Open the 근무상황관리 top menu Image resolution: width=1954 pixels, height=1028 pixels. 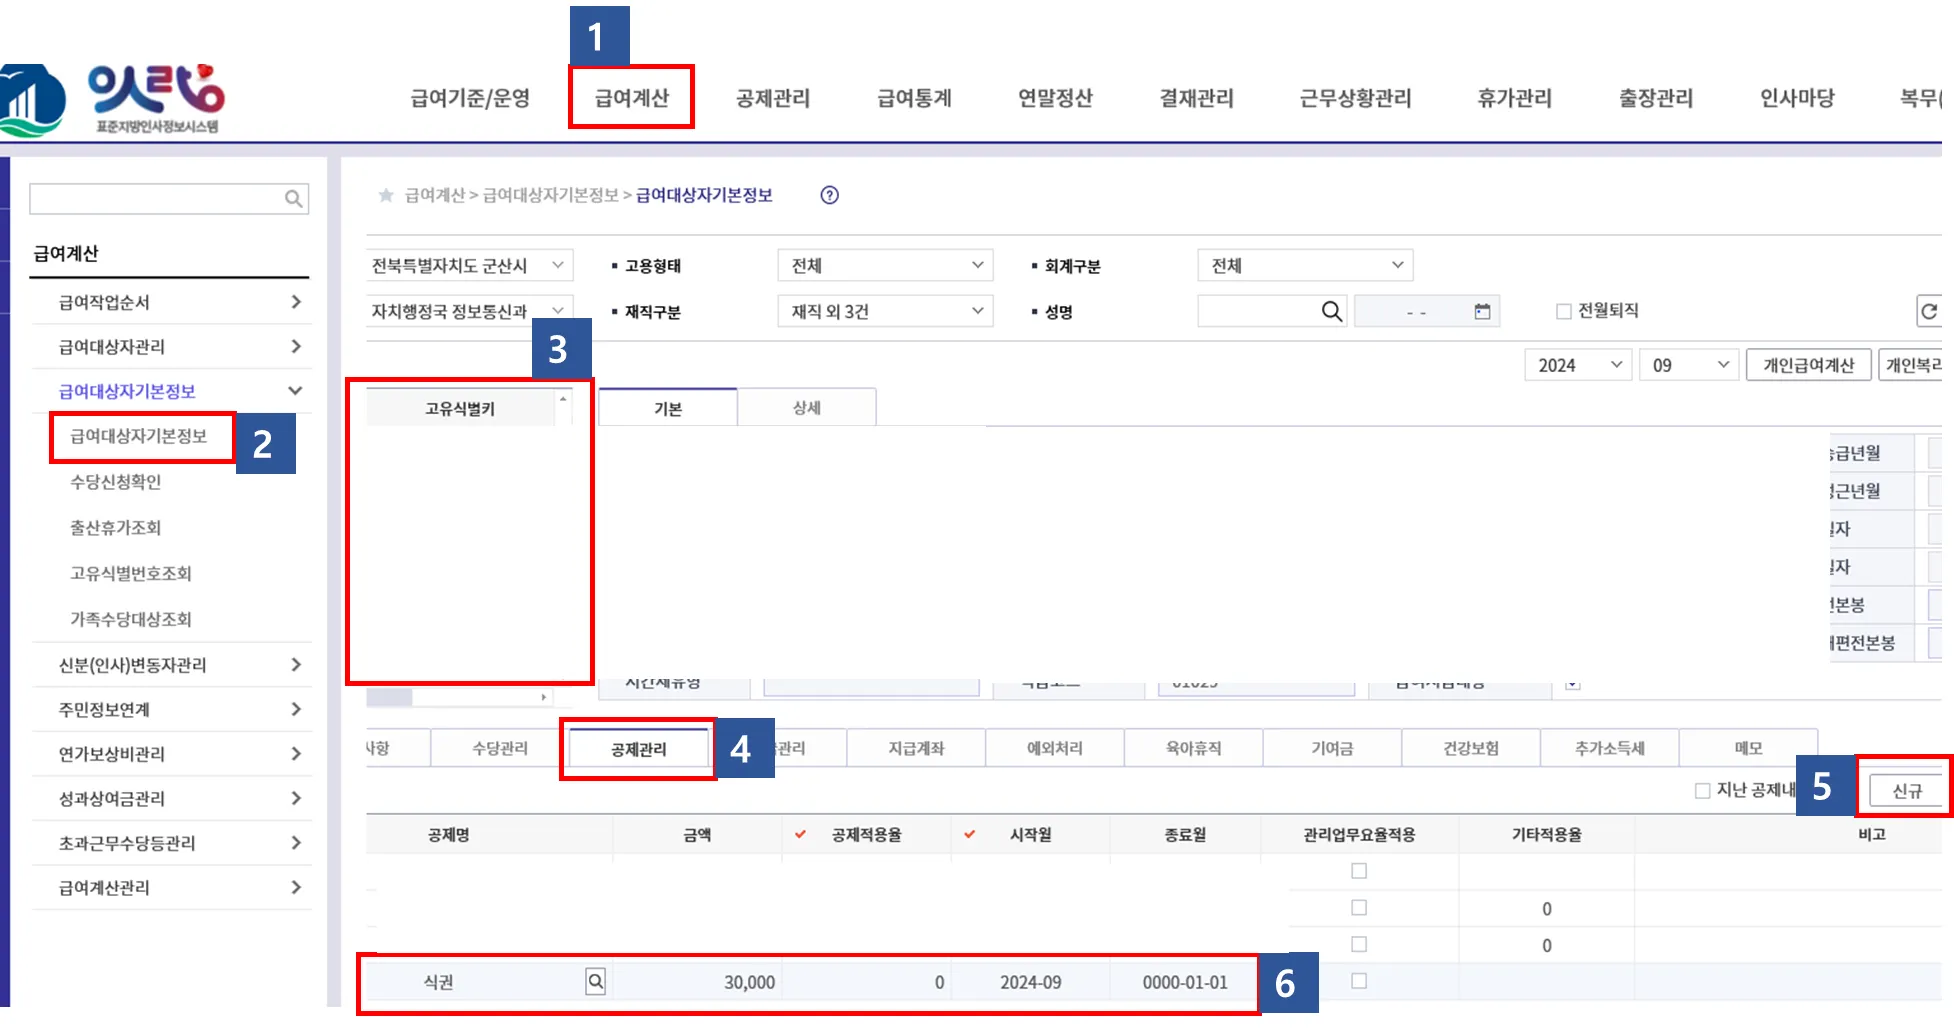click(x=1355, y=98)
